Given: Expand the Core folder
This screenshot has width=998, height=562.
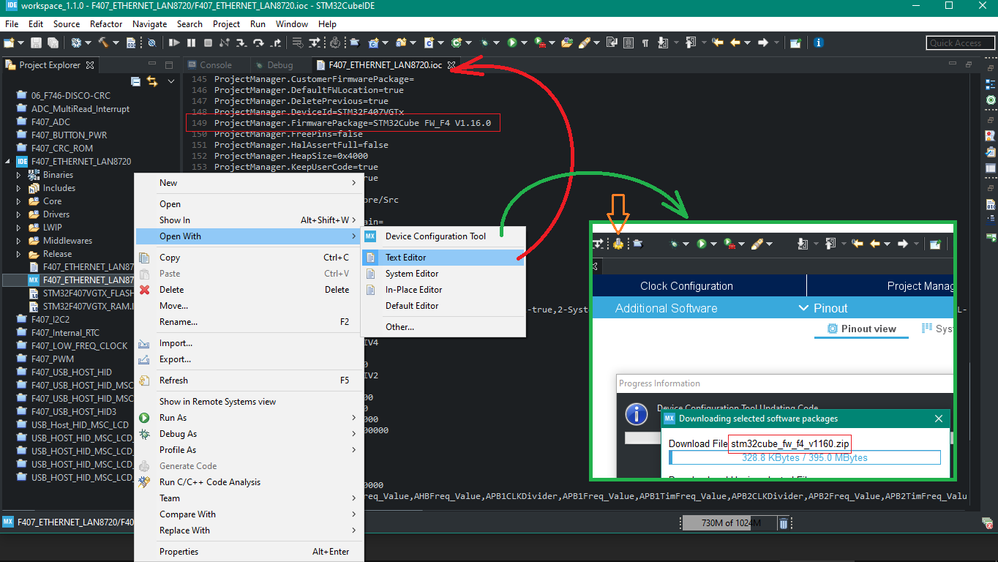Looking at the screenshot, I should (x=18, y=201).
